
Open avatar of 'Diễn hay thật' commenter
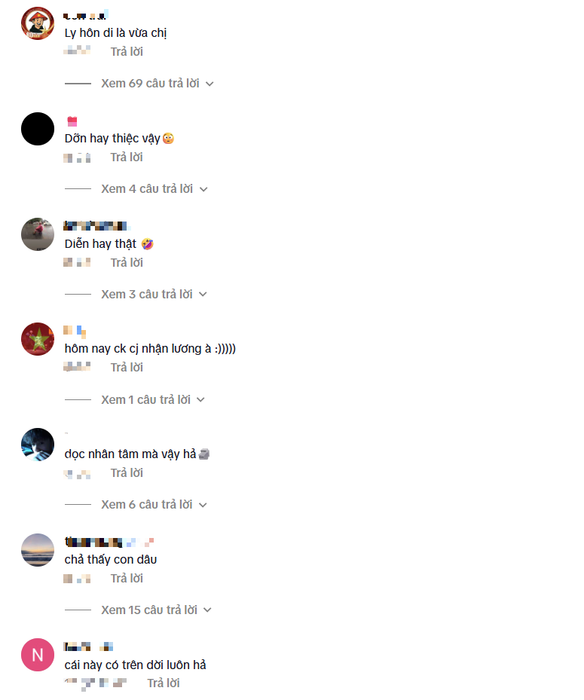(38, 234)
